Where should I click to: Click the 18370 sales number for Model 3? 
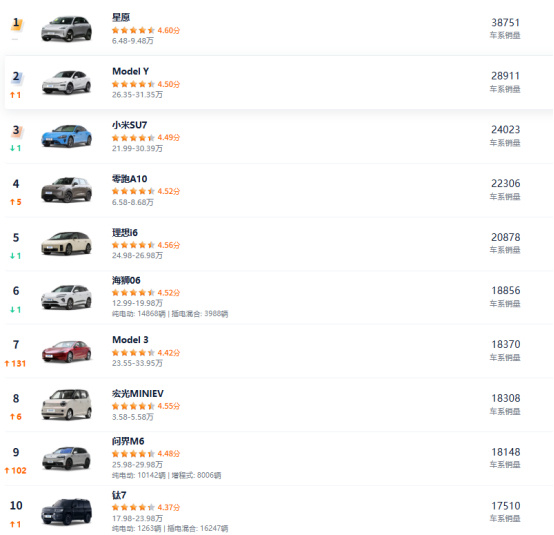coord(506,344)
